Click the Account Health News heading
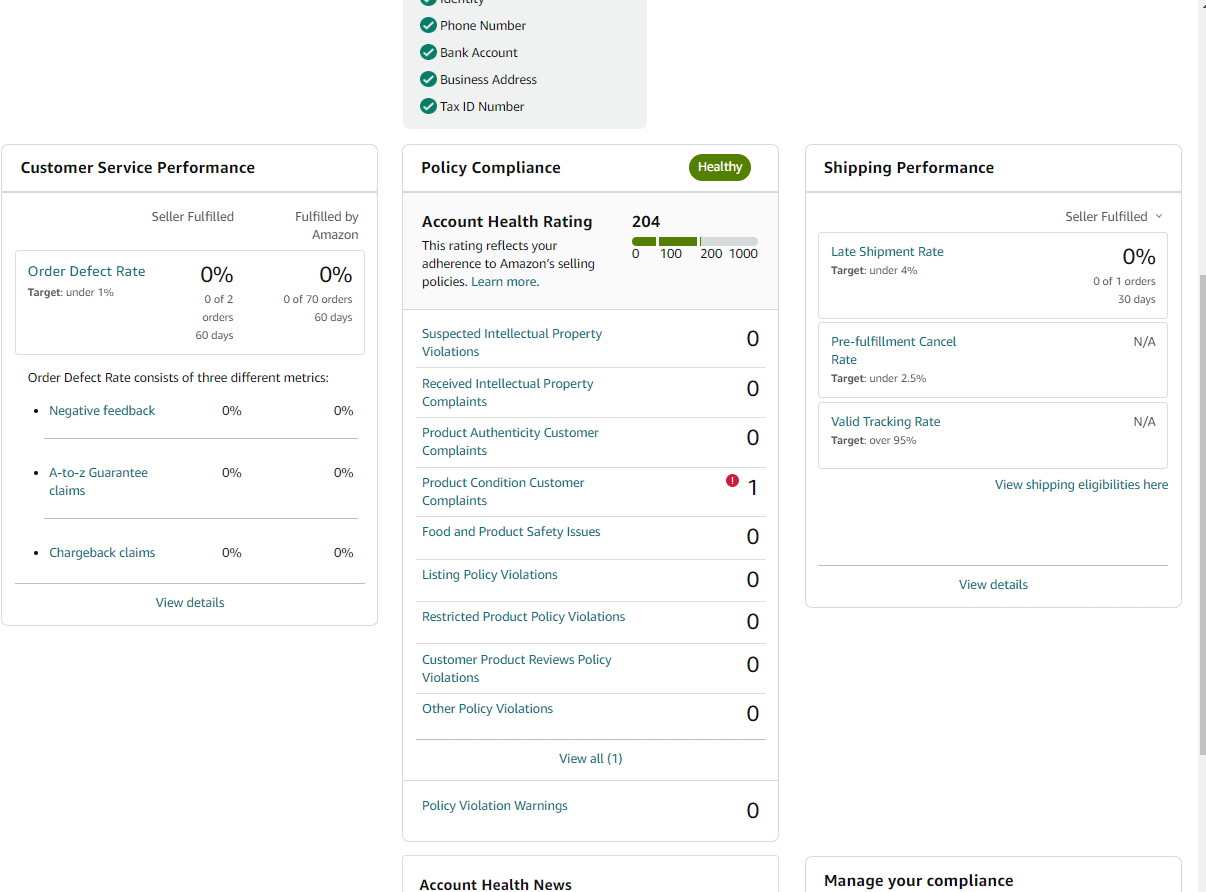1206x892 pixels. click(496, 884)
